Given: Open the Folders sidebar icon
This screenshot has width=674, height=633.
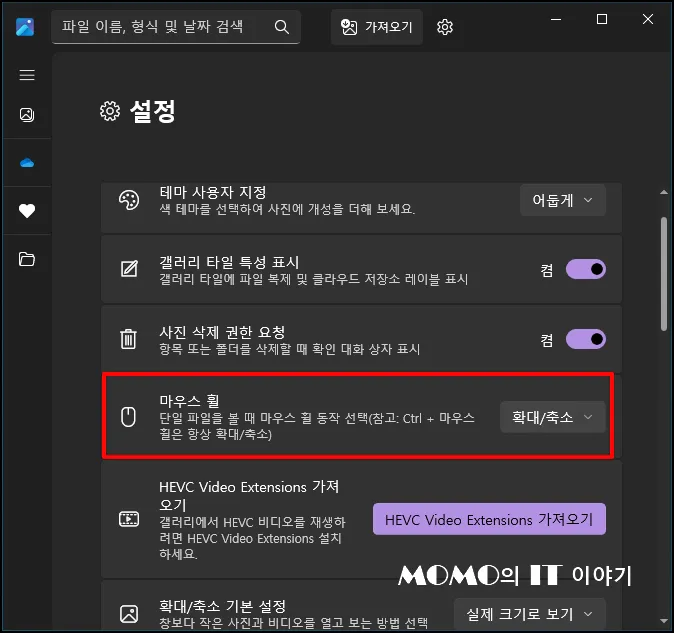Looking at the screenshot, I should click(27, 259).
